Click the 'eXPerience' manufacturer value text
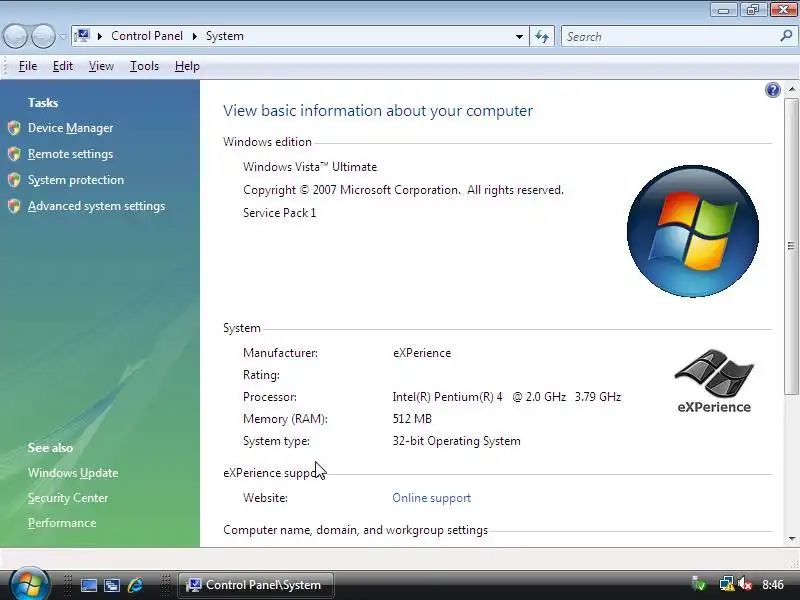Image resolution: width=800 pixels, height=600 pixels. 422,353
